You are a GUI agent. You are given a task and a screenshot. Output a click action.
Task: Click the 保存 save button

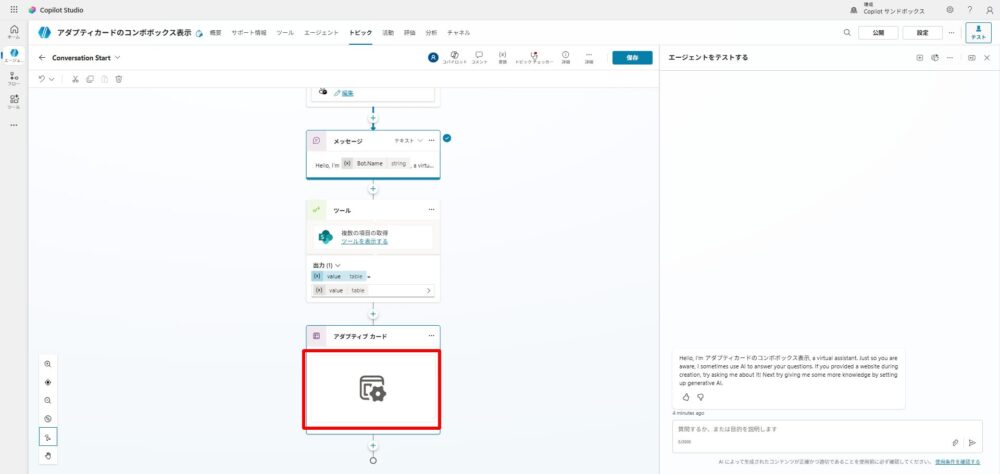click(632, 57)
